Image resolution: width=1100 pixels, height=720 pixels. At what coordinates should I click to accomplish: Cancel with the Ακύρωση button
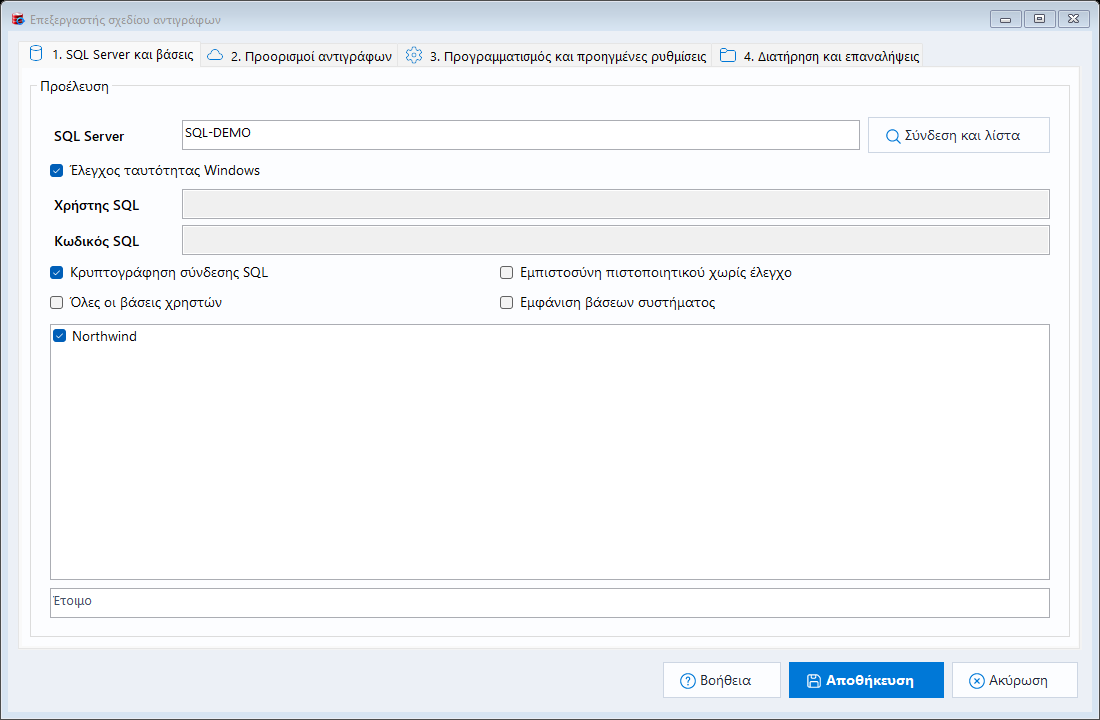pos(1015,680)
